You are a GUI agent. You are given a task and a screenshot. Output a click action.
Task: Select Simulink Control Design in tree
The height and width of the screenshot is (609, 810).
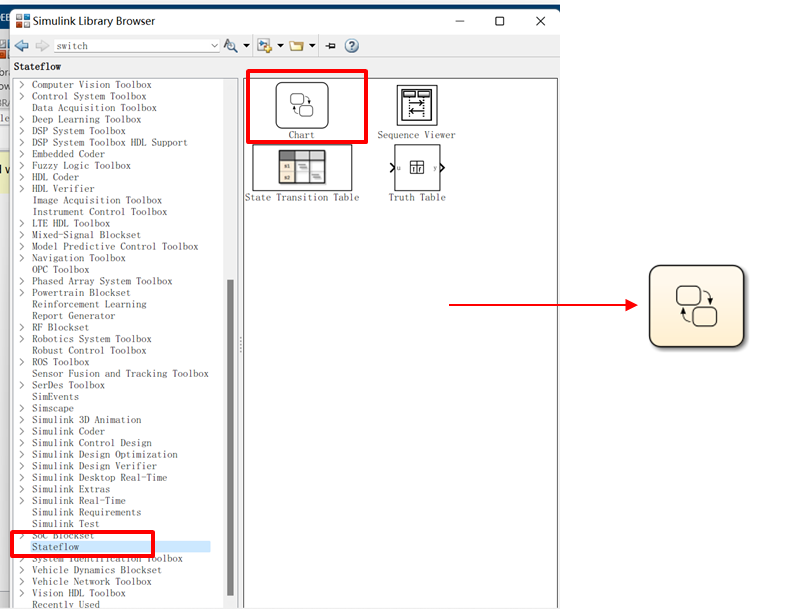(91, 443)
